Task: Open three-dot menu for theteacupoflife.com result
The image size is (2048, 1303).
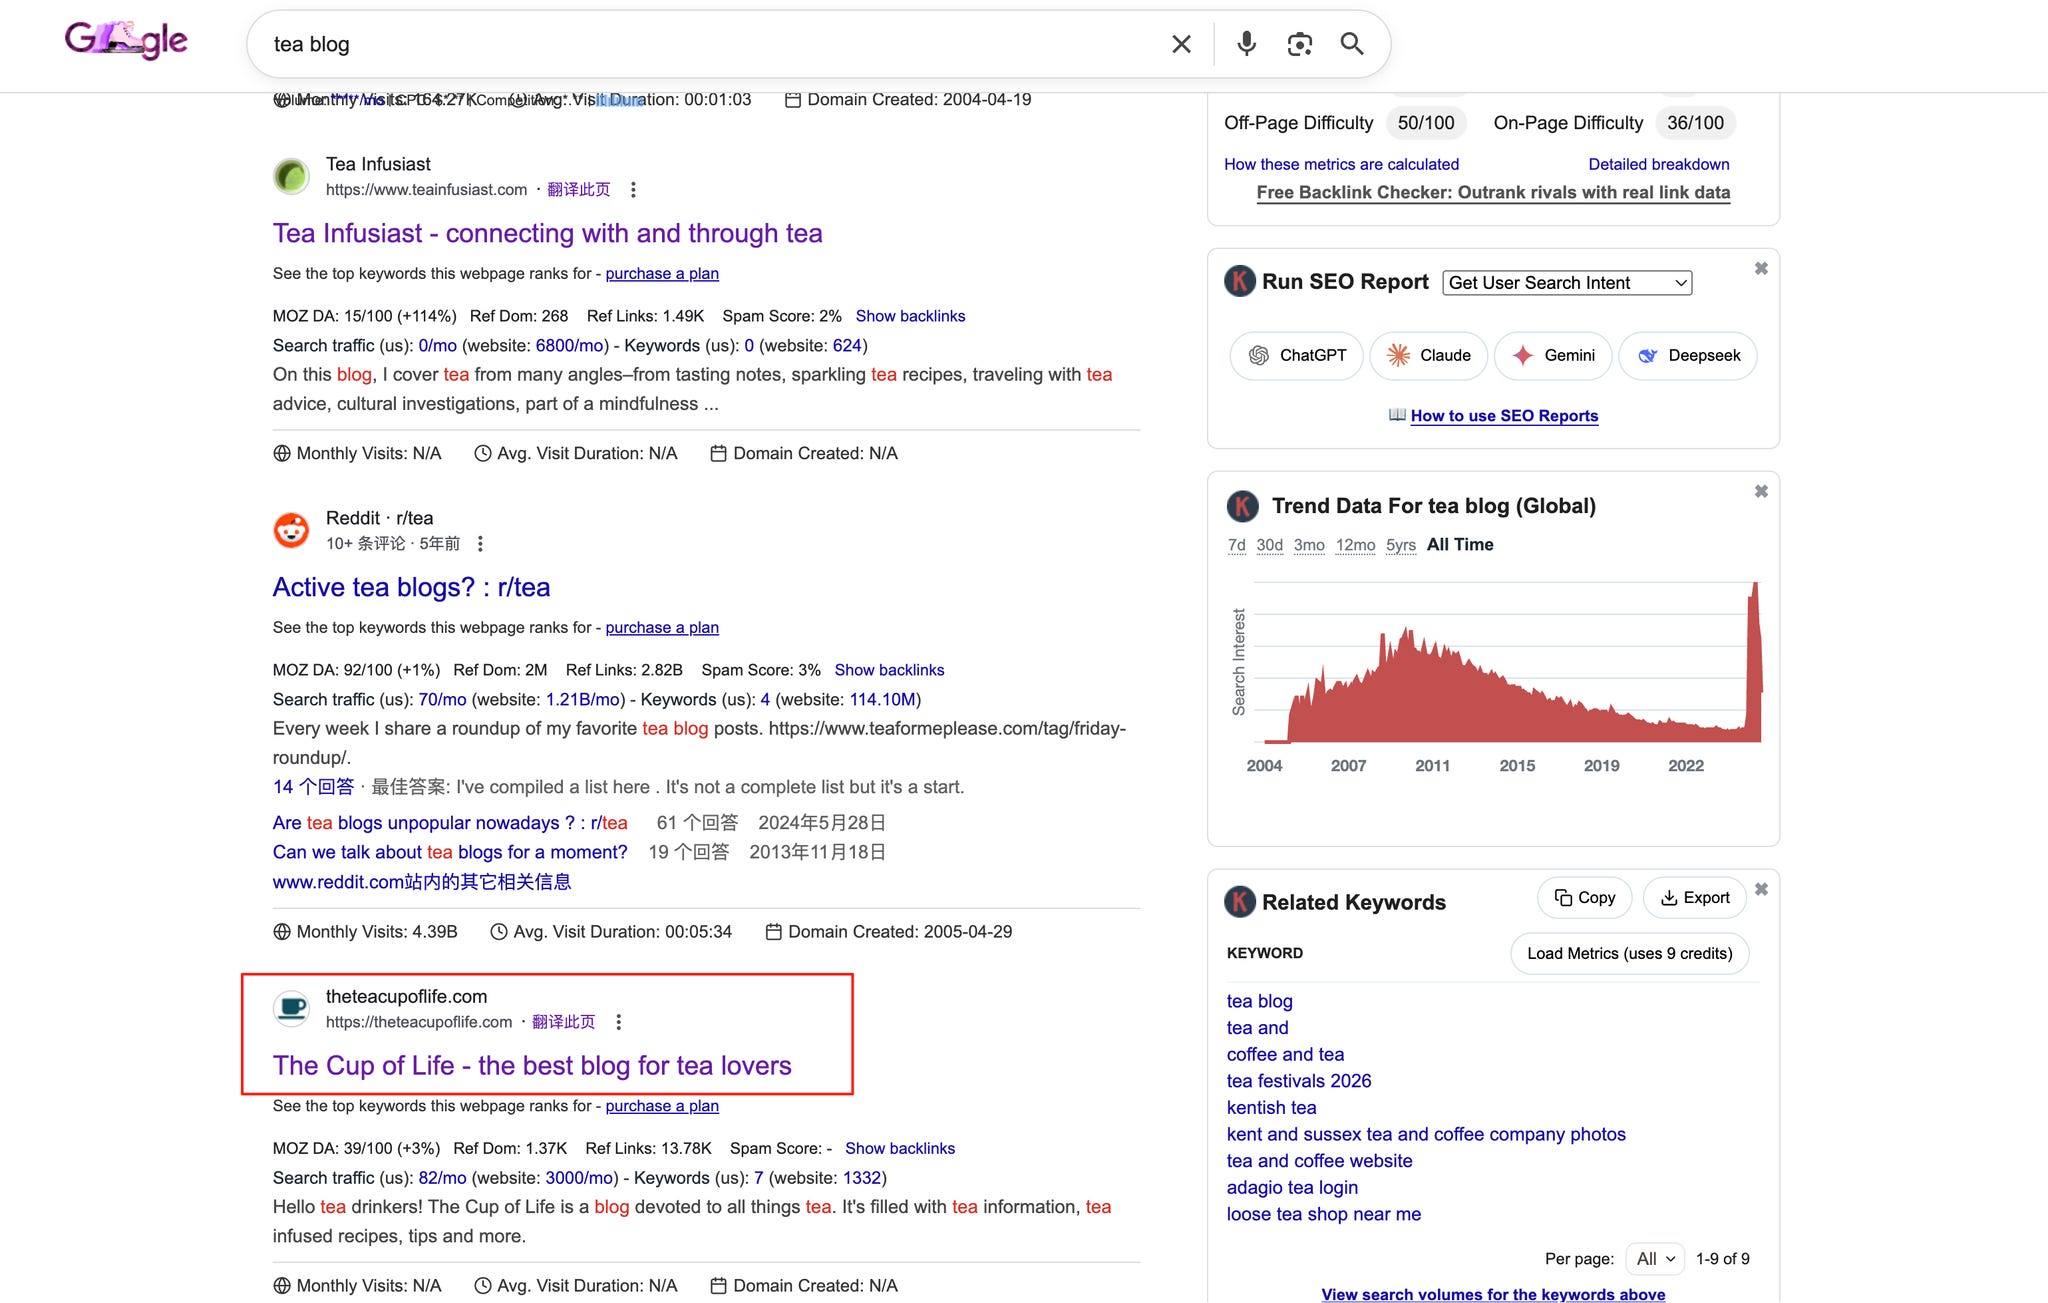Action: coord(619,1022)
